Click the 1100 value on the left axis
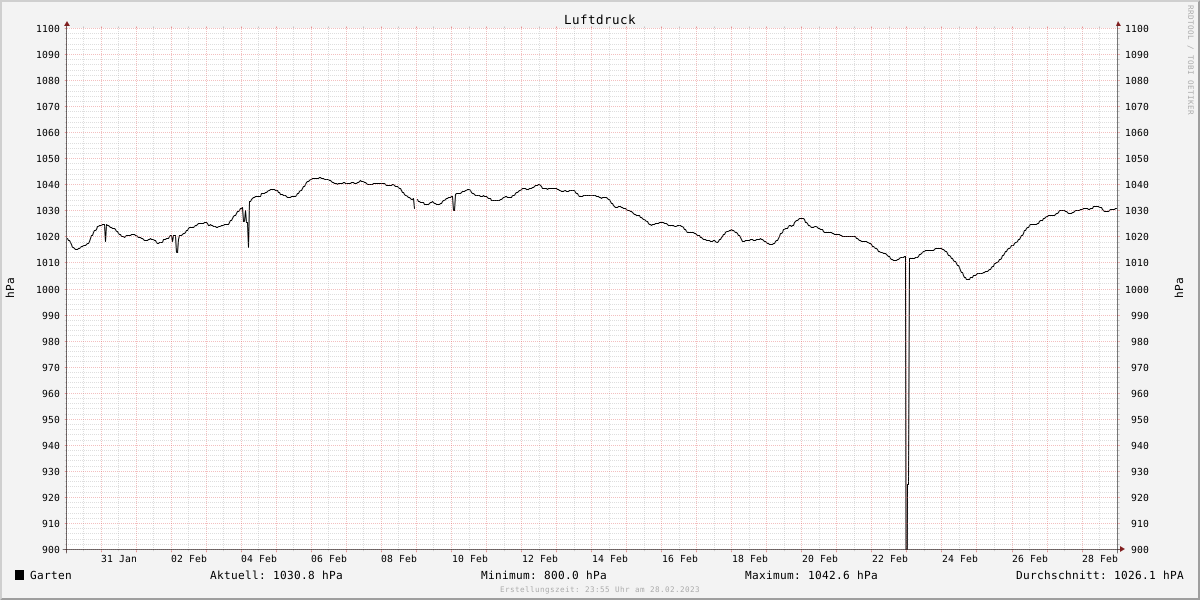Screen dimensions: 1200x600 (48, 29)
